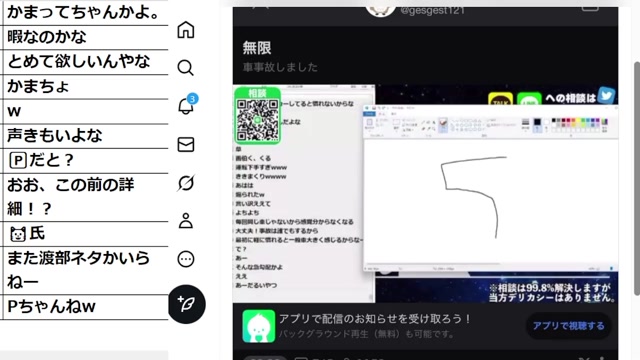Select the また渡部ネタかいらねー comment row

click(x=84, y=270)
